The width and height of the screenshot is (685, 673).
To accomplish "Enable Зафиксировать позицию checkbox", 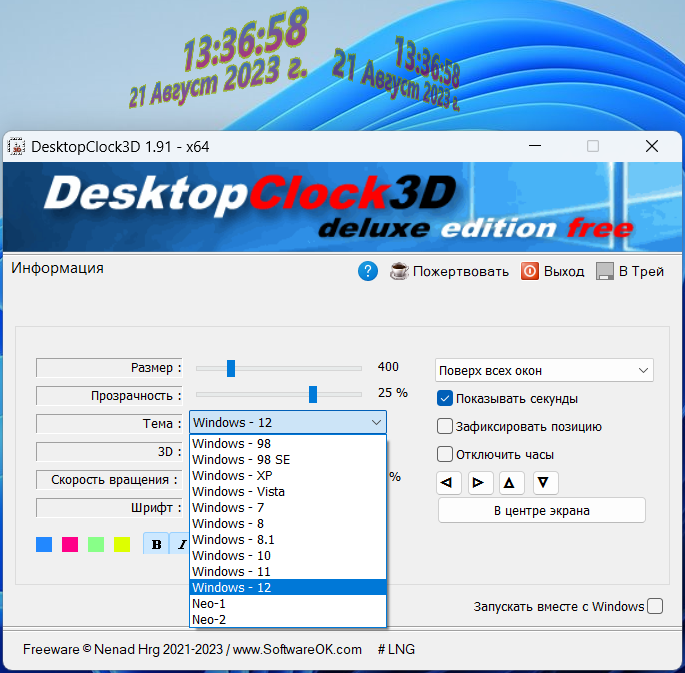I will pyautogui.click(x=445, y=426).
